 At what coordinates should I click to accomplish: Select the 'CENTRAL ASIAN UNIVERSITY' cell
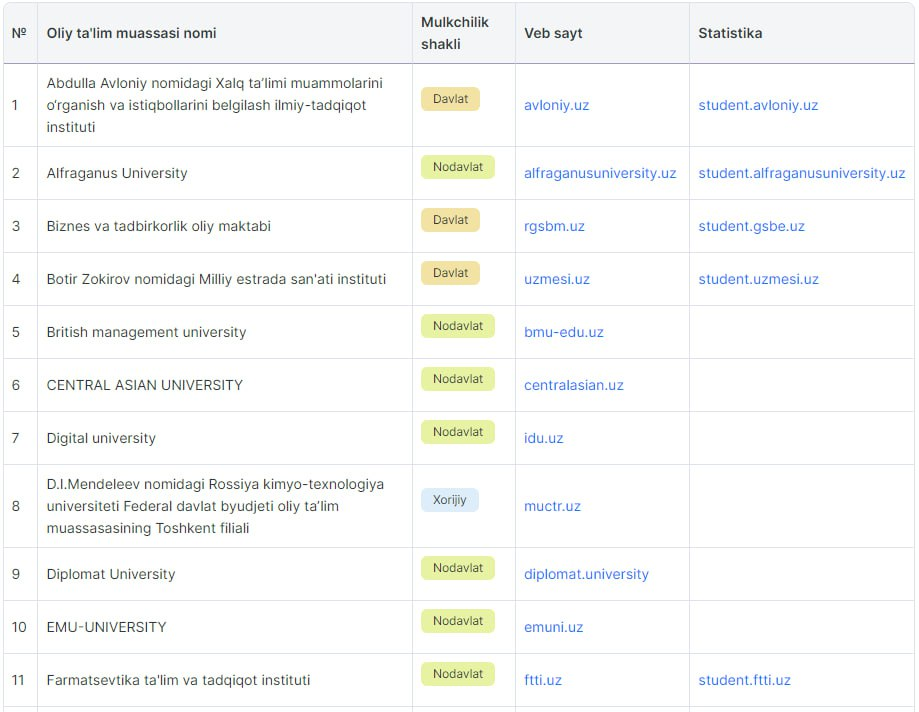click(224, 386)
